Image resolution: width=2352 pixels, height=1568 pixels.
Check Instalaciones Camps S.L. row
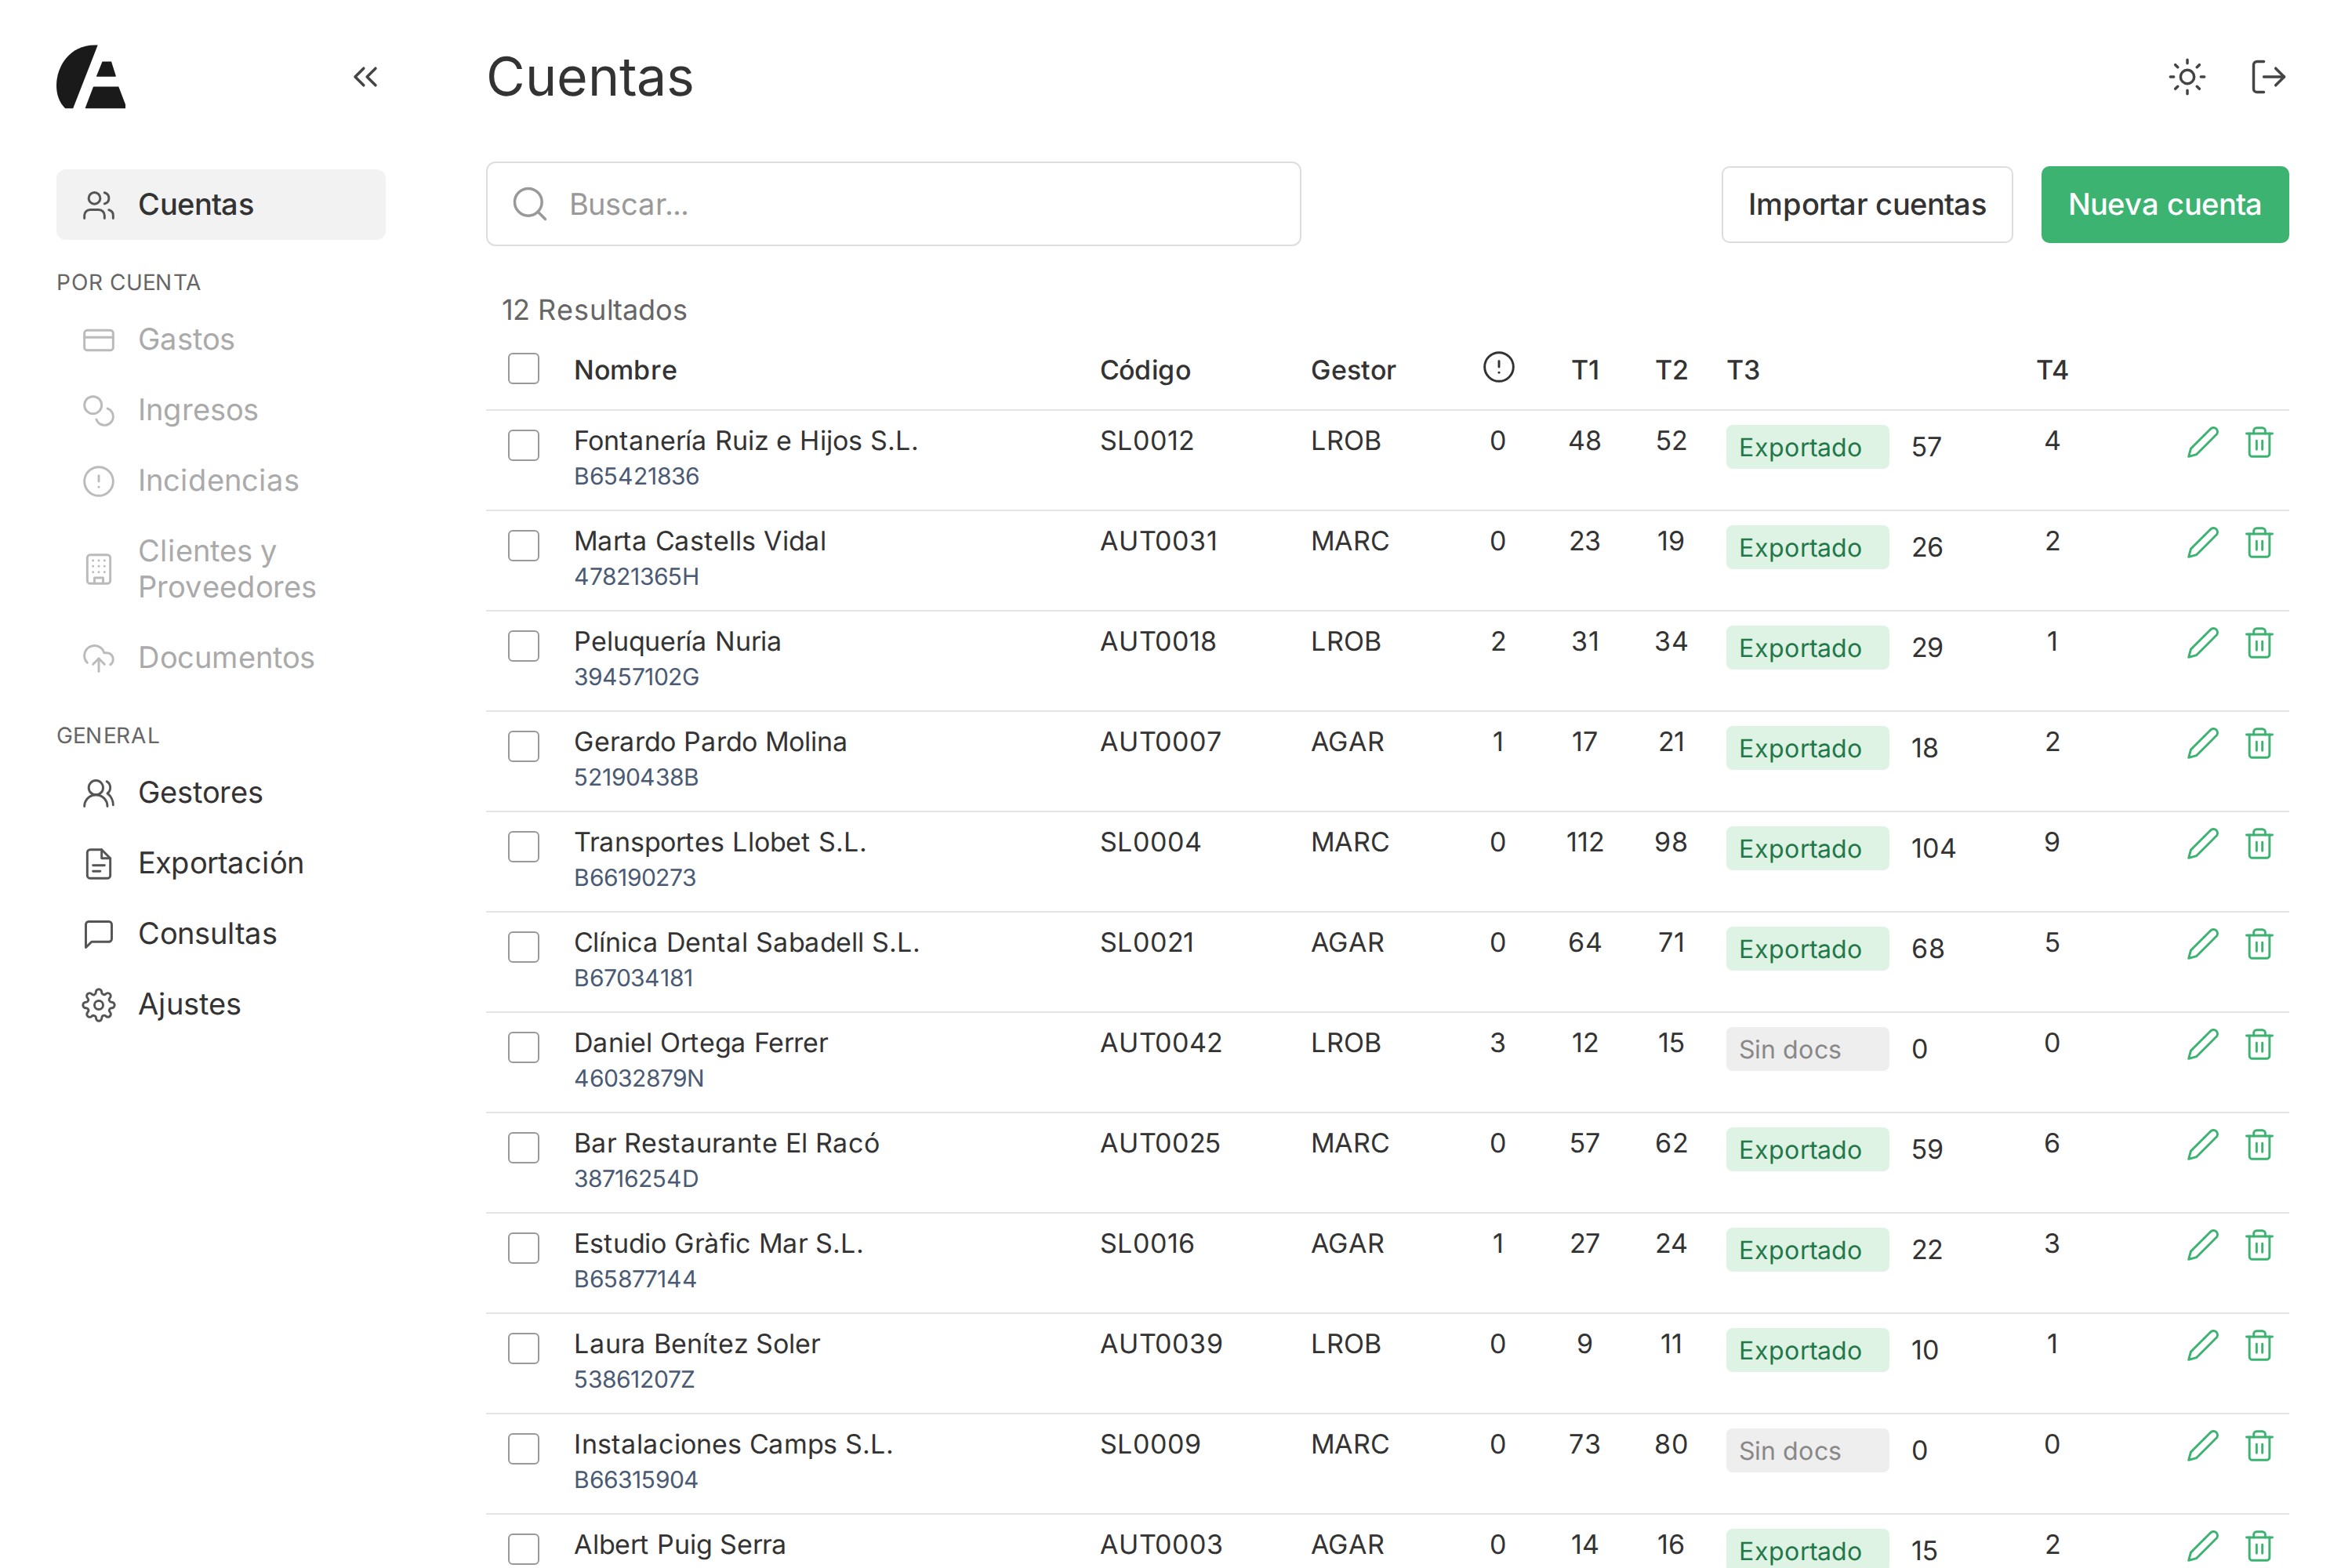(x=523, y=1448)
